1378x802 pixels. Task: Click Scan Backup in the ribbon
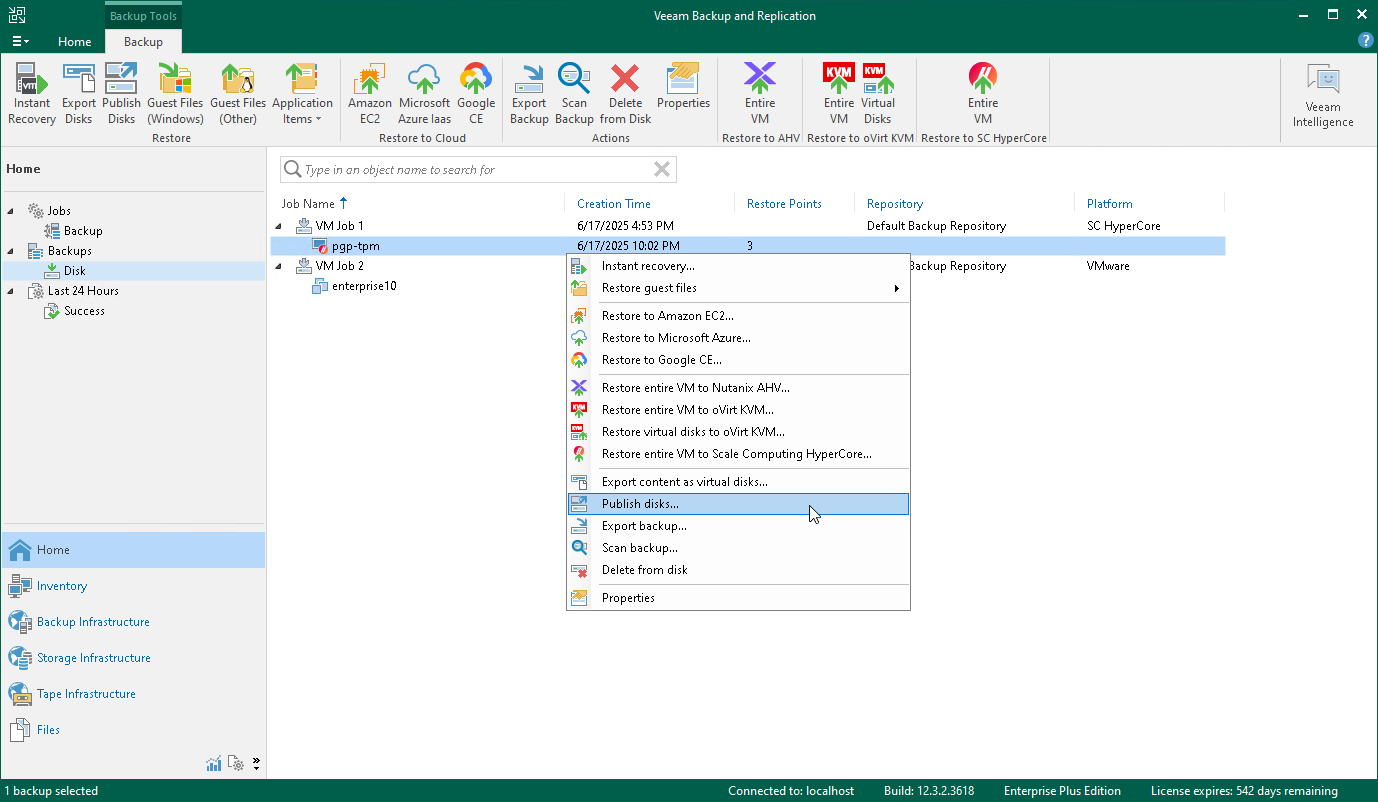[574, 94]
